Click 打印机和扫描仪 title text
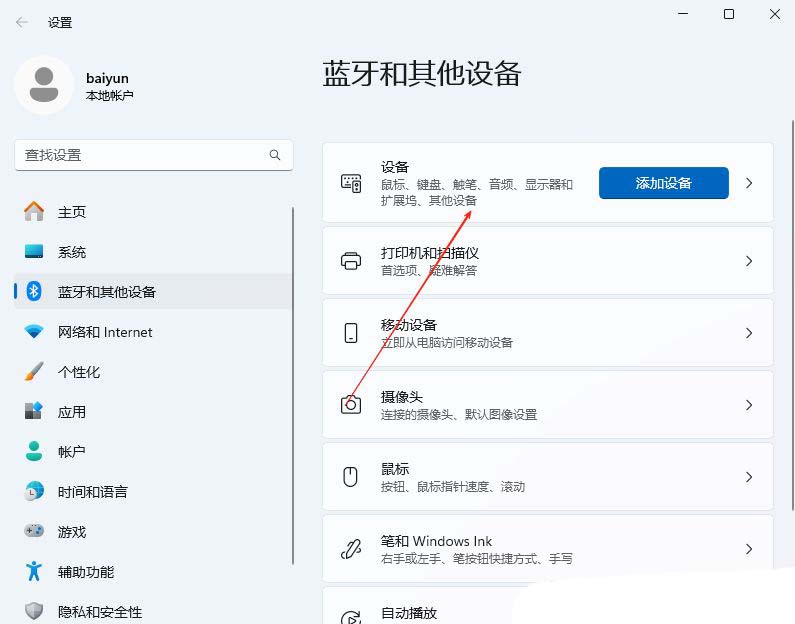 point(429,252)
